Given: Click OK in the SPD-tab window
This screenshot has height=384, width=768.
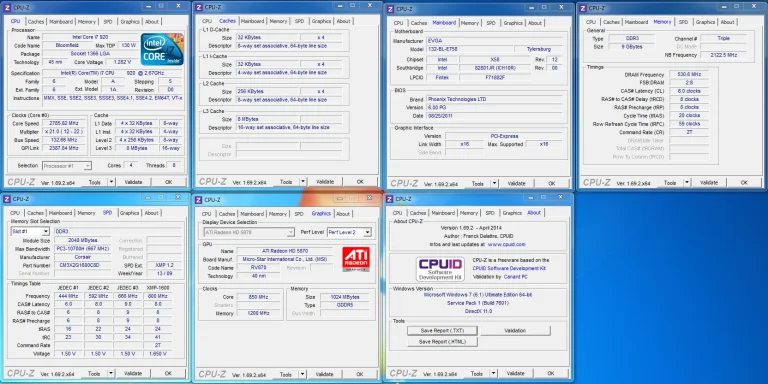Looking at the screenshot, I should tap(168, 373).
